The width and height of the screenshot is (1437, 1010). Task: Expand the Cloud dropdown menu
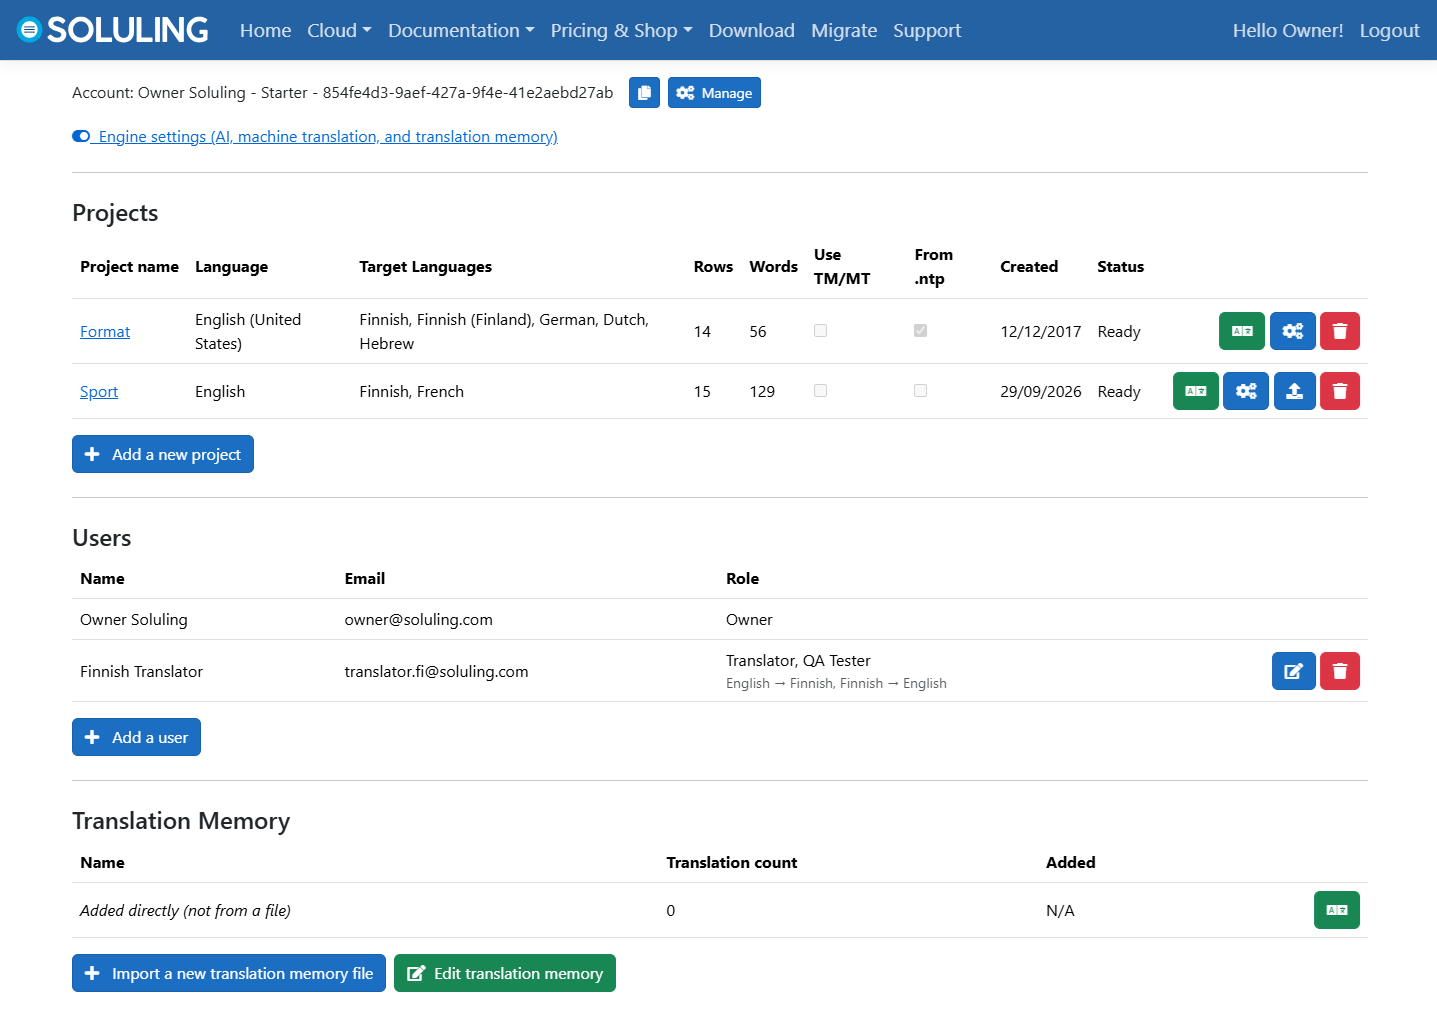(339, 30)
